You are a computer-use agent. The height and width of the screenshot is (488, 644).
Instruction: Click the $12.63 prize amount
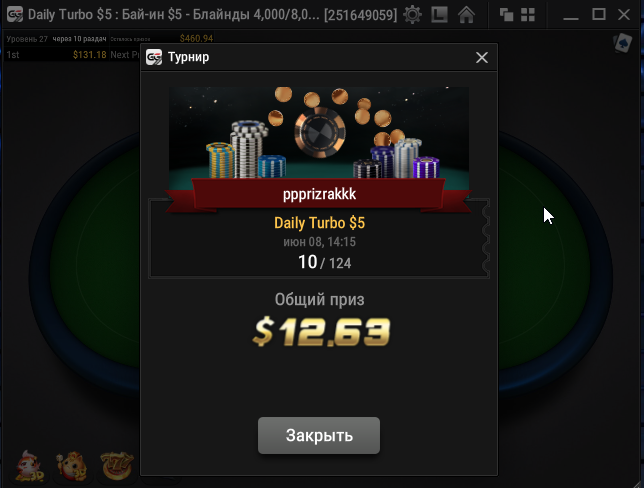(x=321, y=331)
